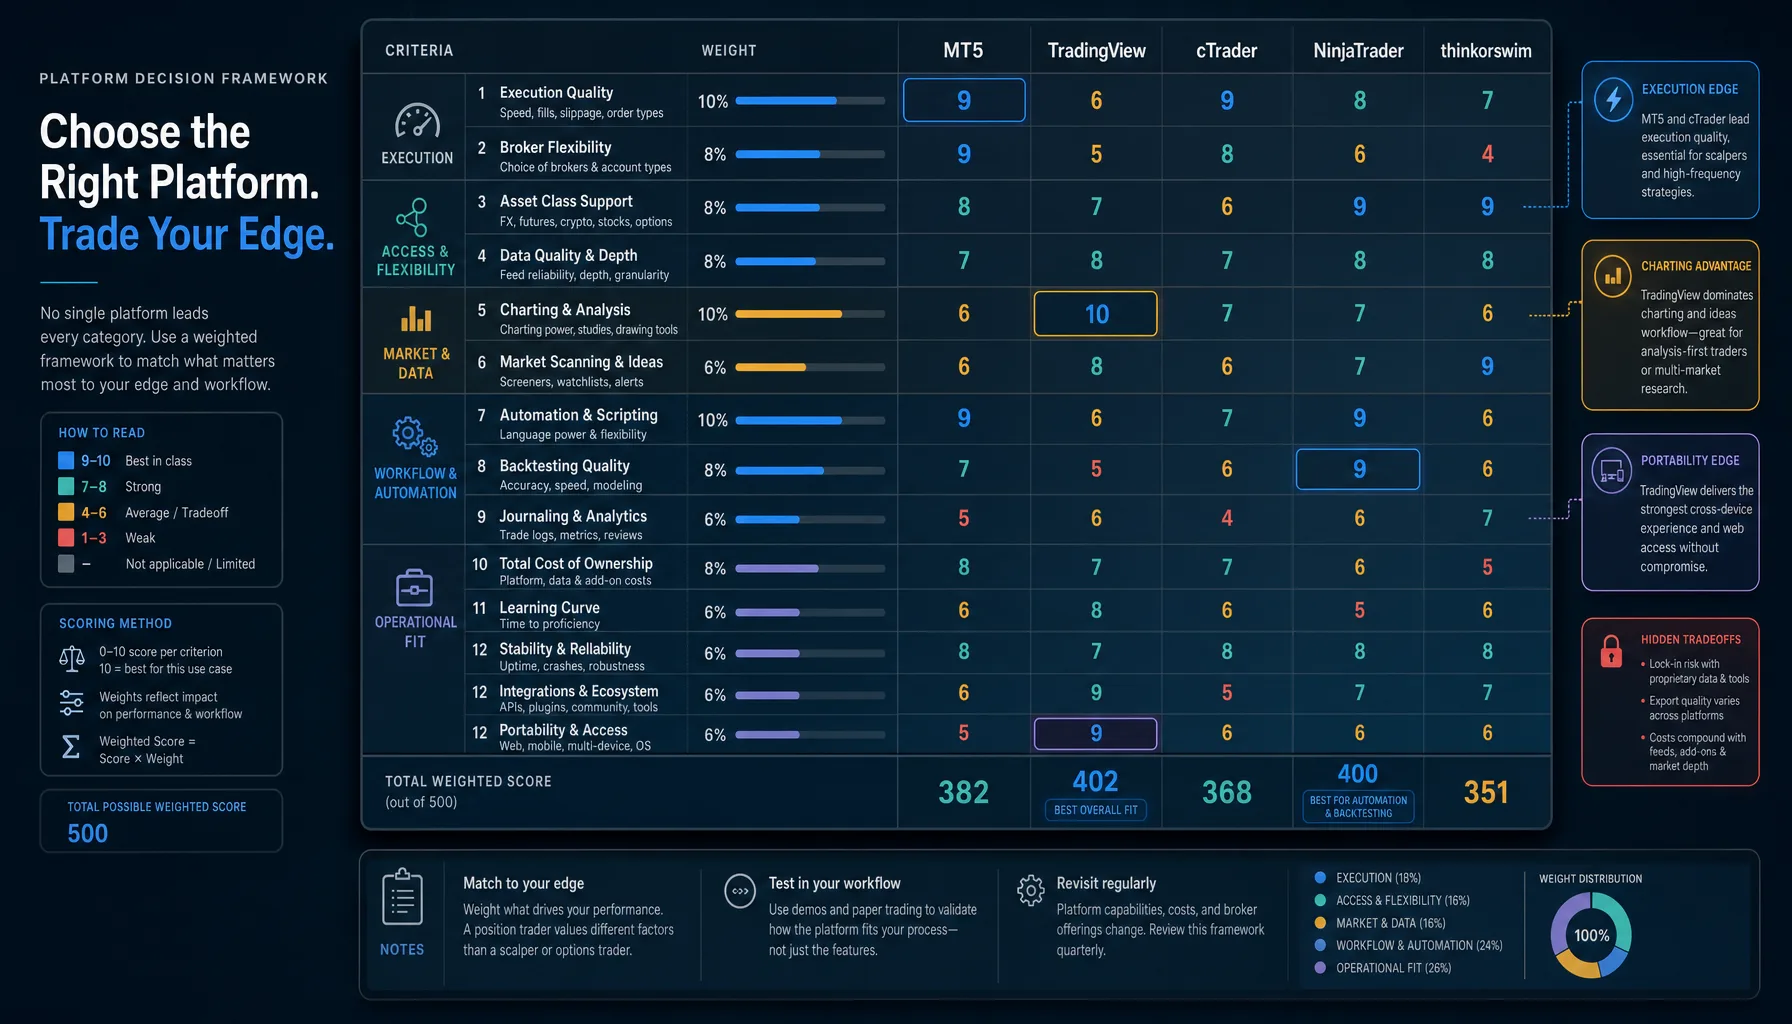Select the MT5 column header
The height and width of the screenshot is (1024, 1792).
[963, 50]
